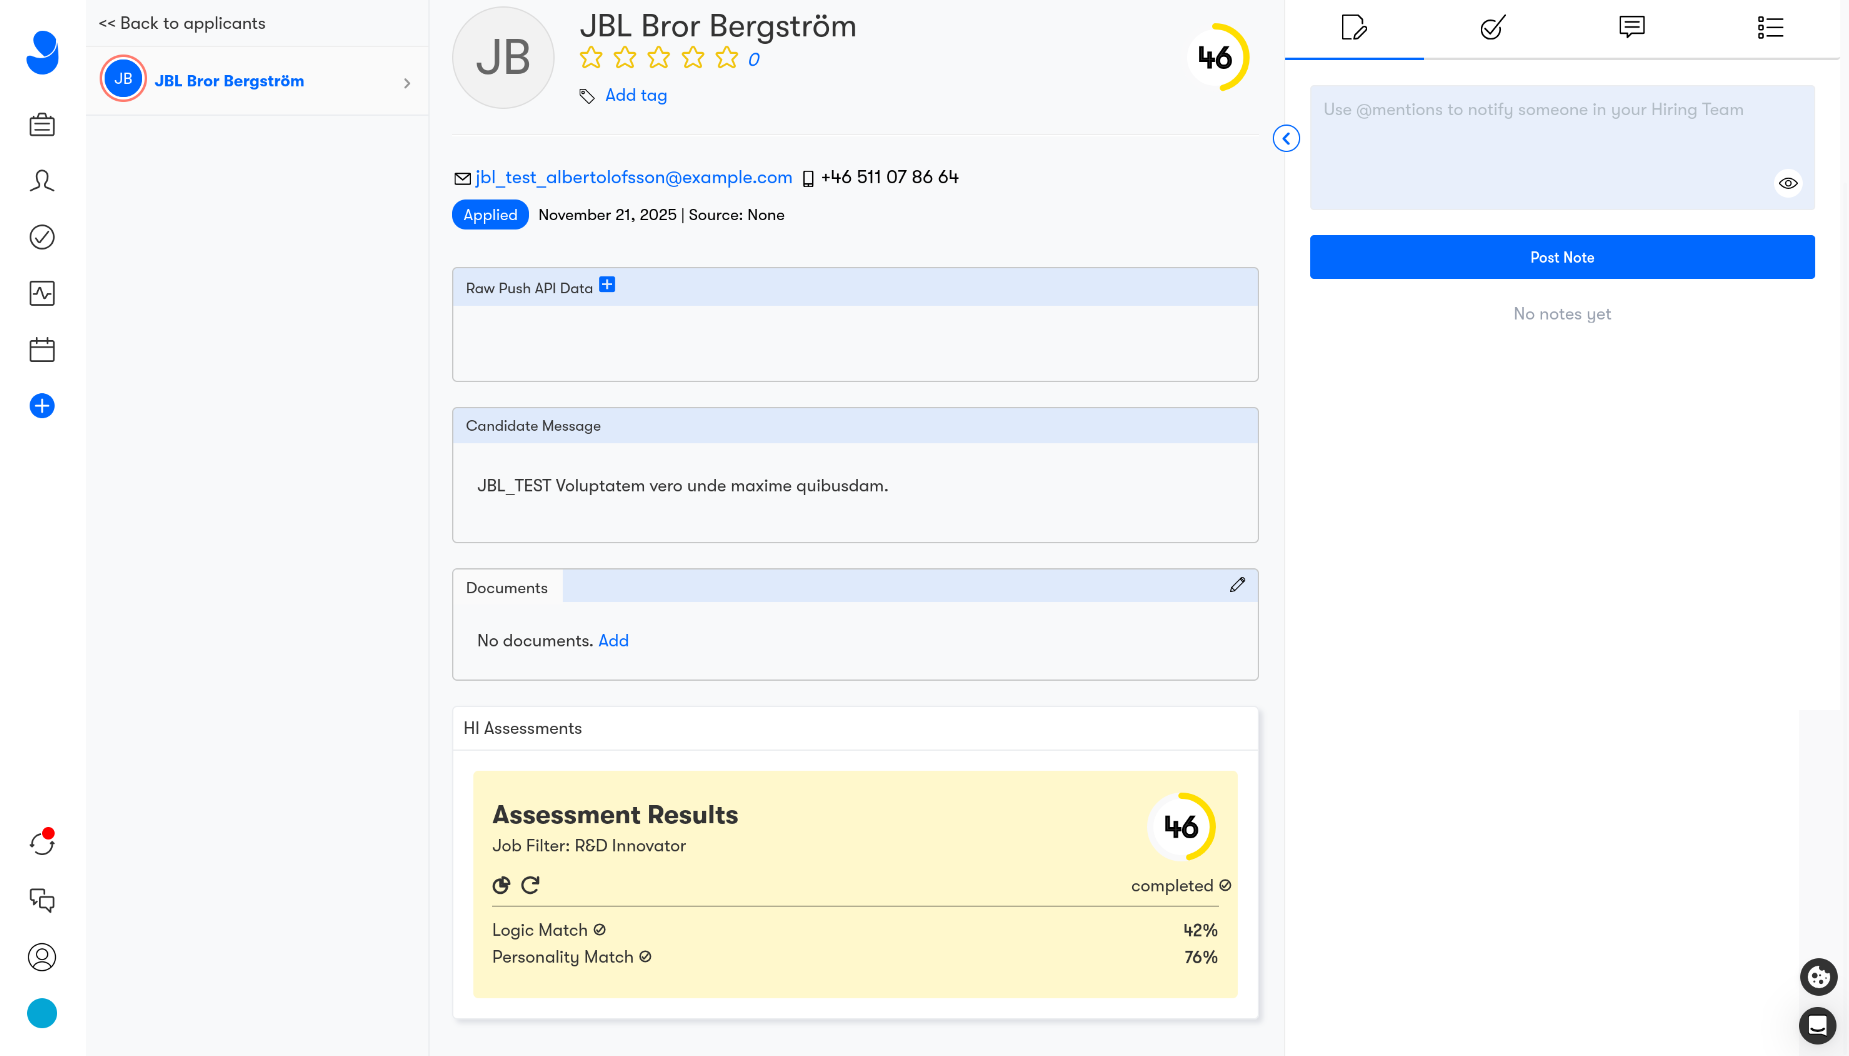Open the chat conversations icon in sidebar
Image resolution: width=1849 pixels, height=1056 pixels.
click(x=42, y=900)
